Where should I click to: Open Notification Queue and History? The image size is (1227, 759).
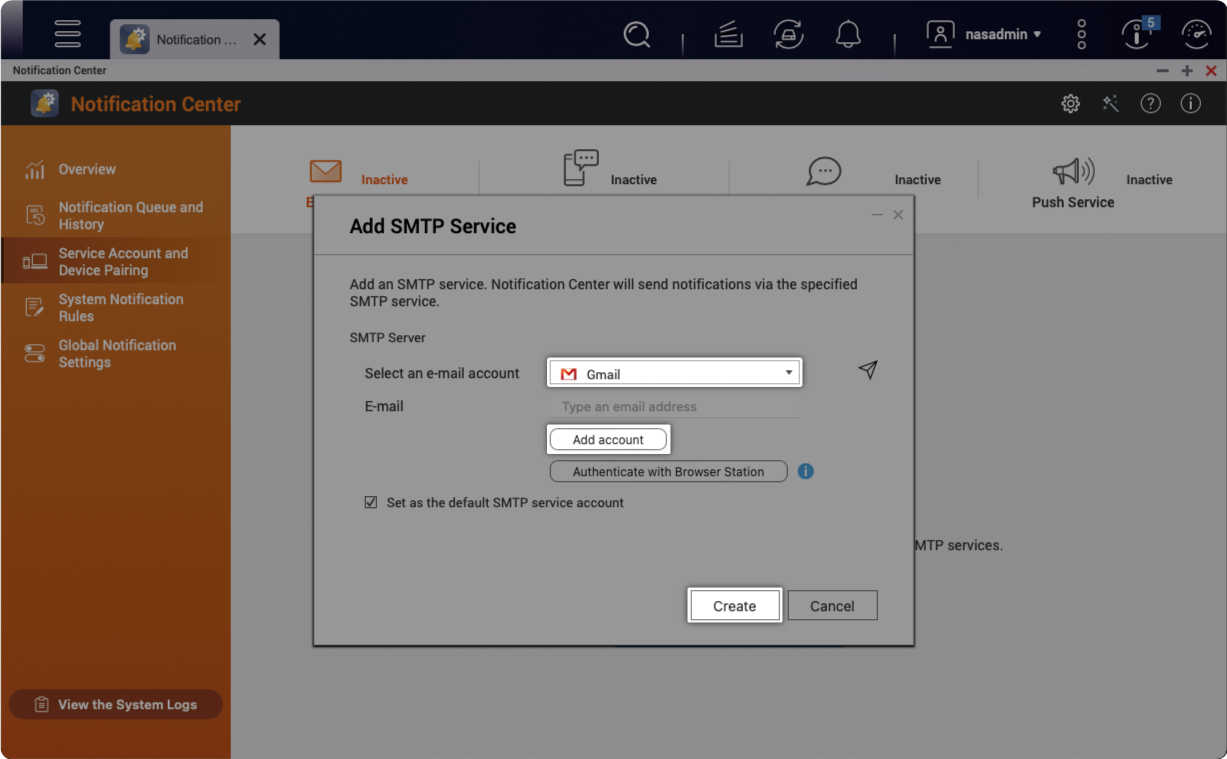(115, 215)
